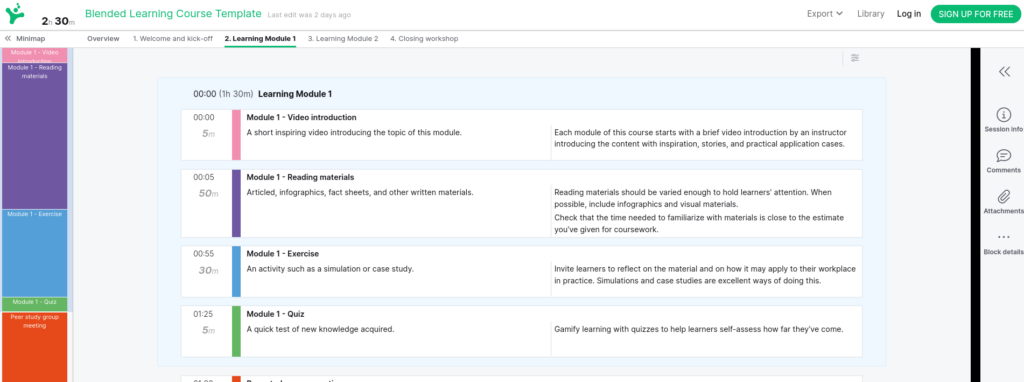Switch to the Overview tab
This screenshot has width=1024, height=382.
103,39
